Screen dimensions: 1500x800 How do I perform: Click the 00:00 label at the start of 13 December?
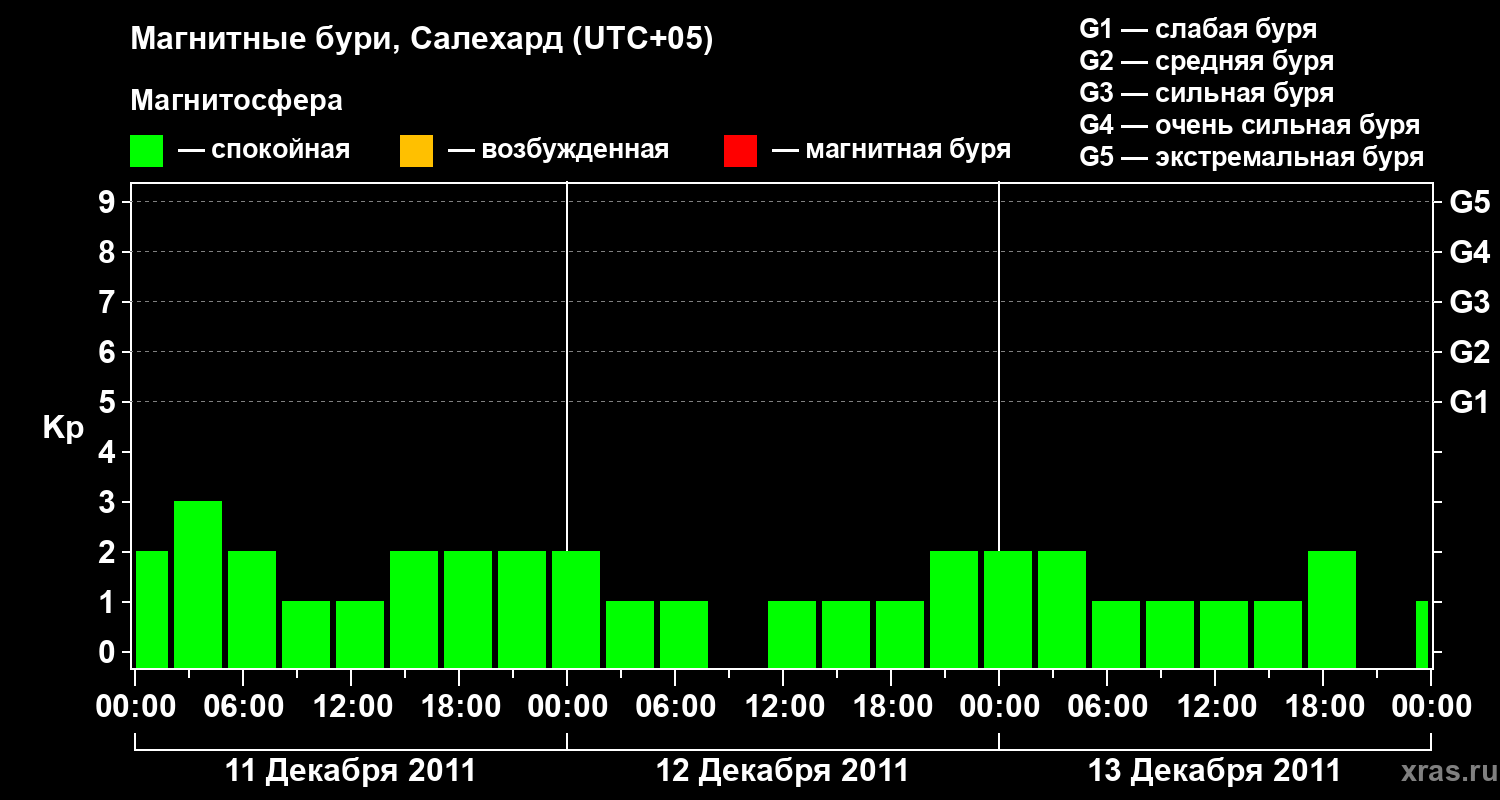click(999, 707)
